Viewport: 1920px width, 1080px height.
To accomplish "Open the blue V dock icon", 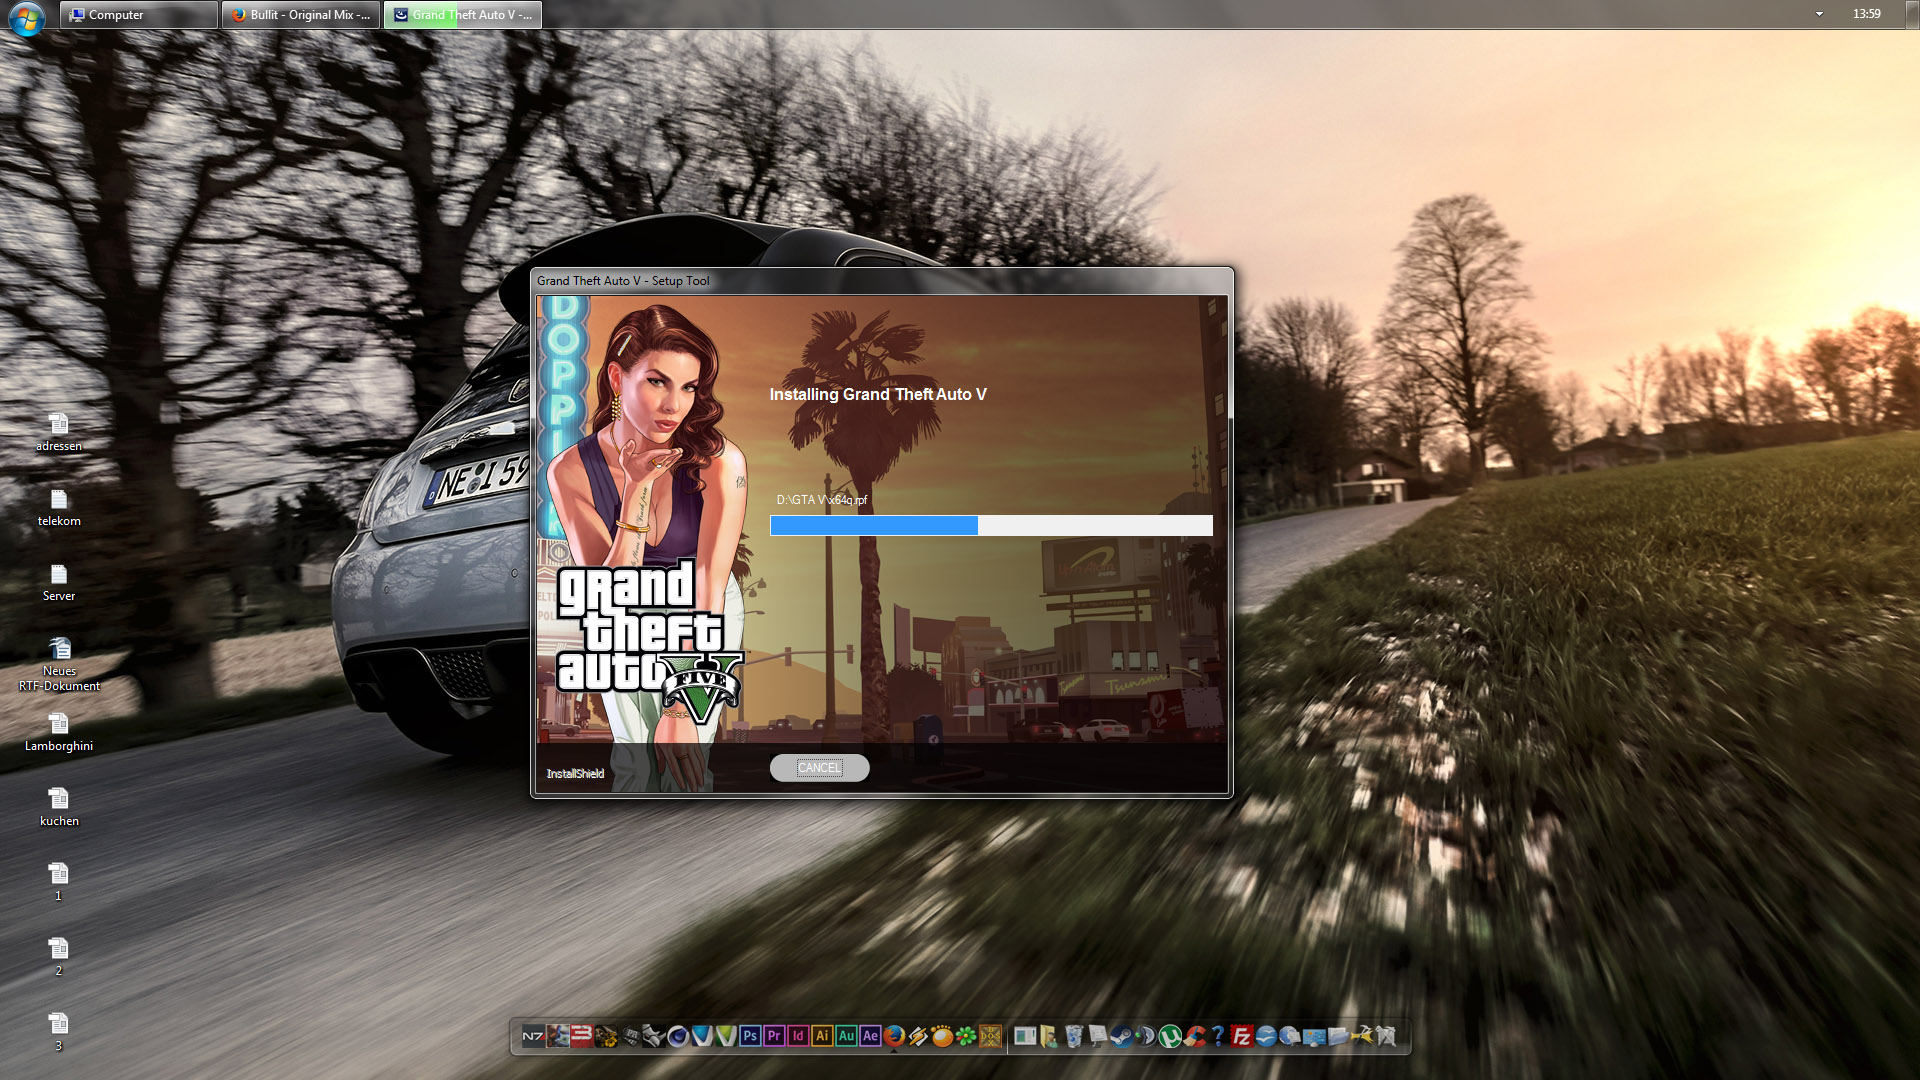I will click(702, 1036).
